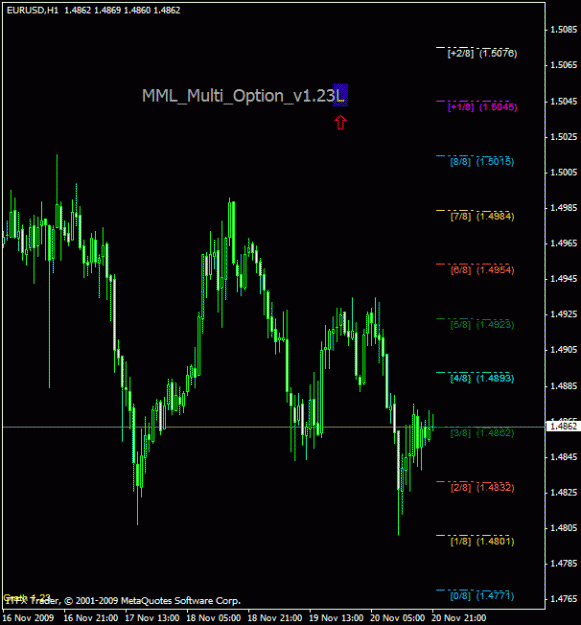The height and width of the screenshot is (625, 581).
Task: Click the 20 Nov 05:00 time label
Action: tap(398, 618)
